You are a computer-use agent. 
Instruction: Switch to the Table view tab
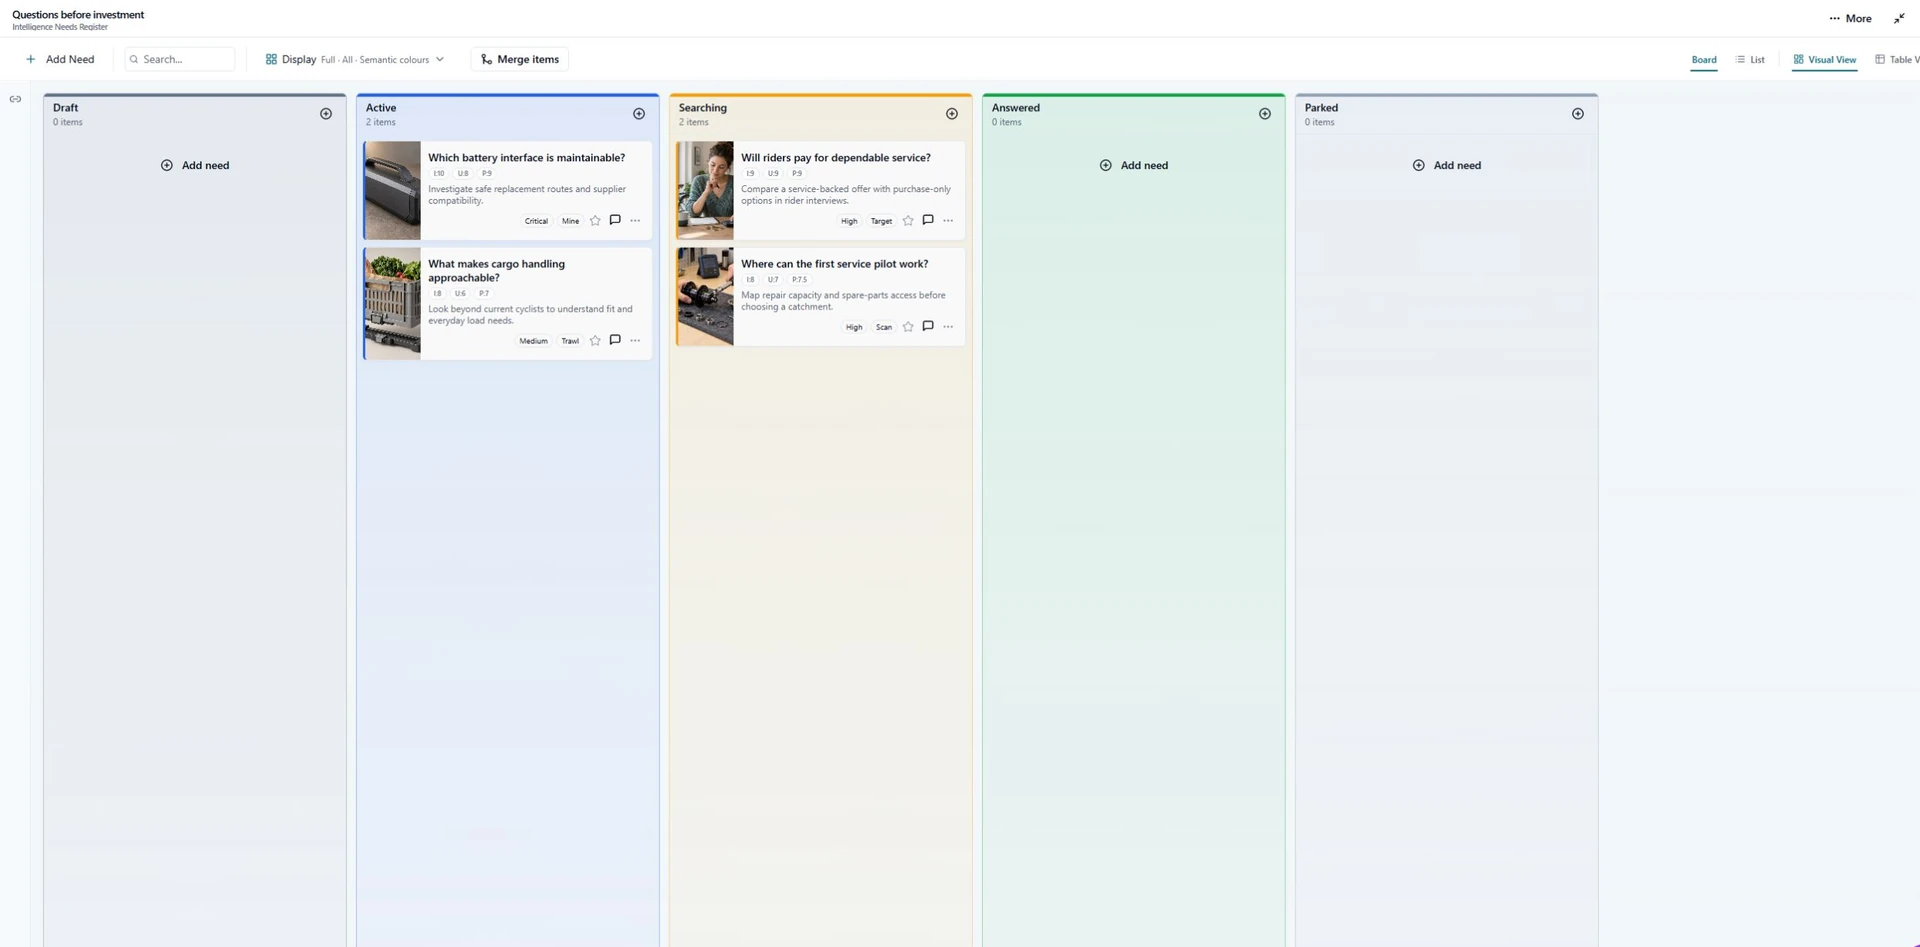click(1897, 60)
